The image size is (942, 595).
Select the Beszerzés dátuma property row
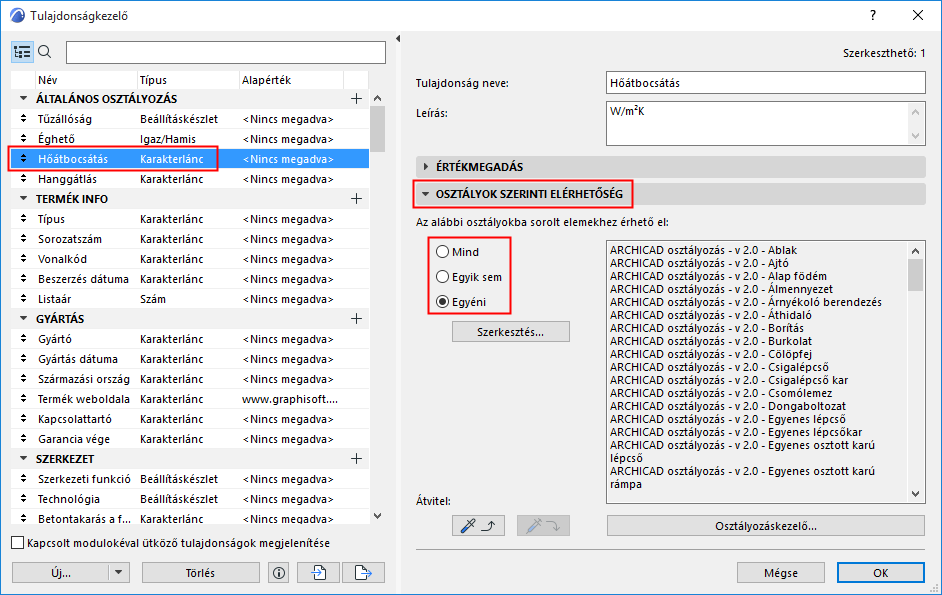190,279
